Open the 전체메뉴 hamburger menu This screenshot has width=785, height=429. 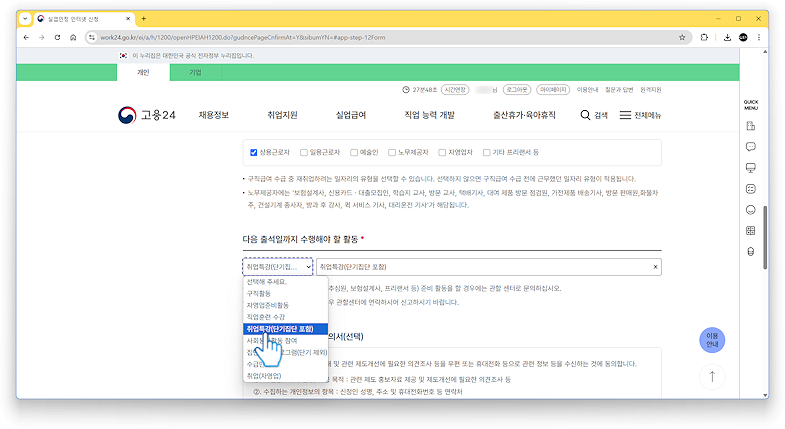[x=625, y=115]
